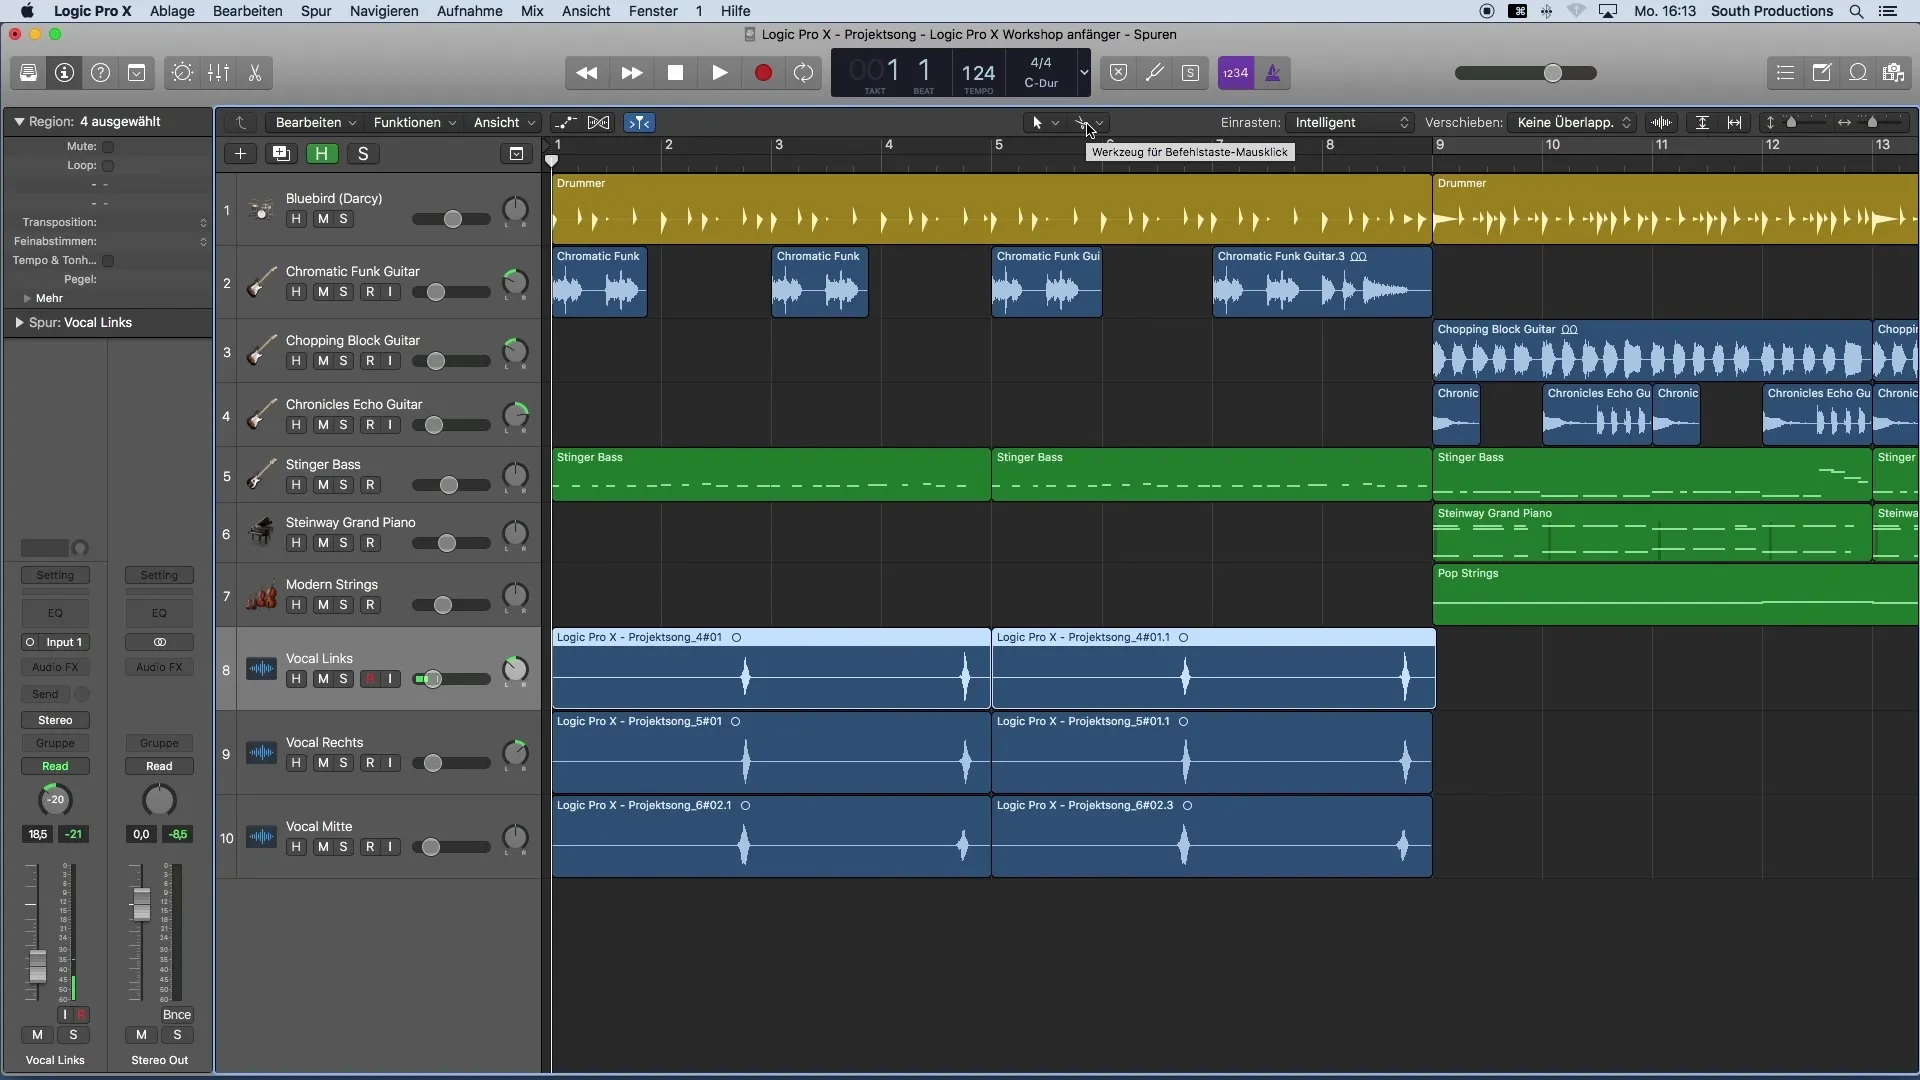Select the Smart Controls icon at bottom left
1920x1080 pixels.
[x=181, y=73]
